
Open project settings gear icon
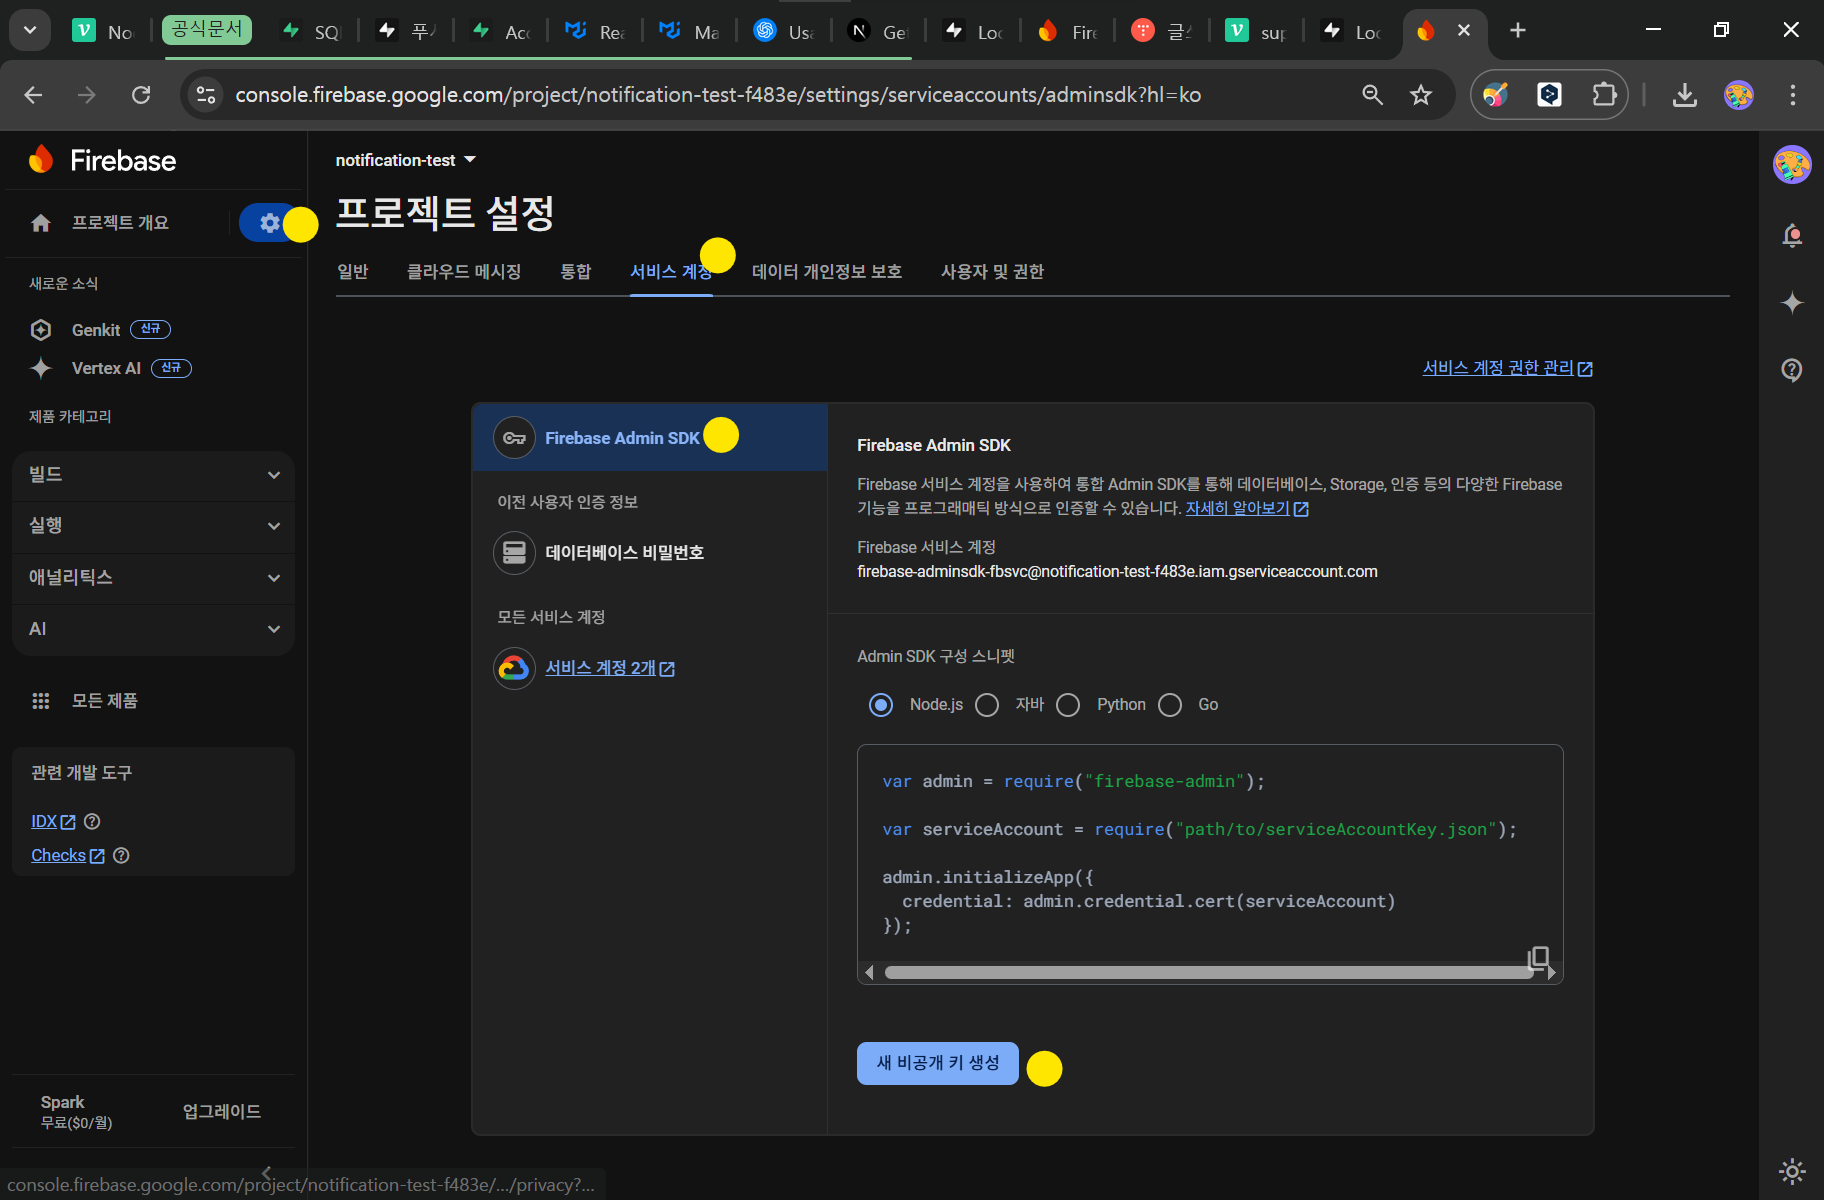[x=270, y=223]
